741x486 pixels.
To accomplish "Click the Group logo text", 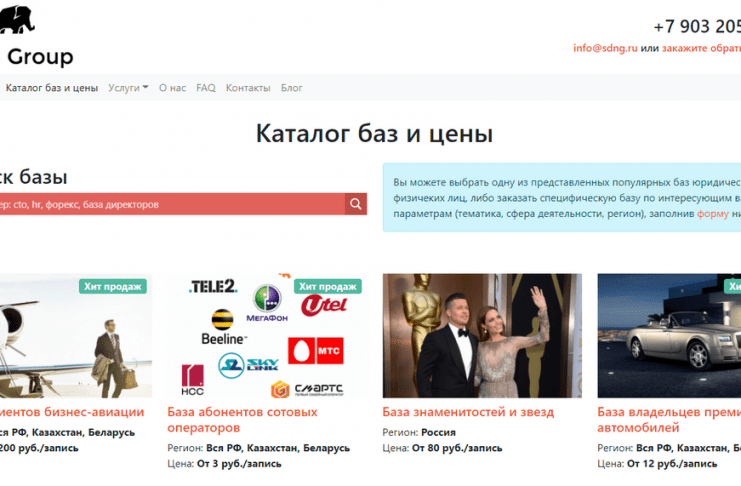I will point(40,57).
